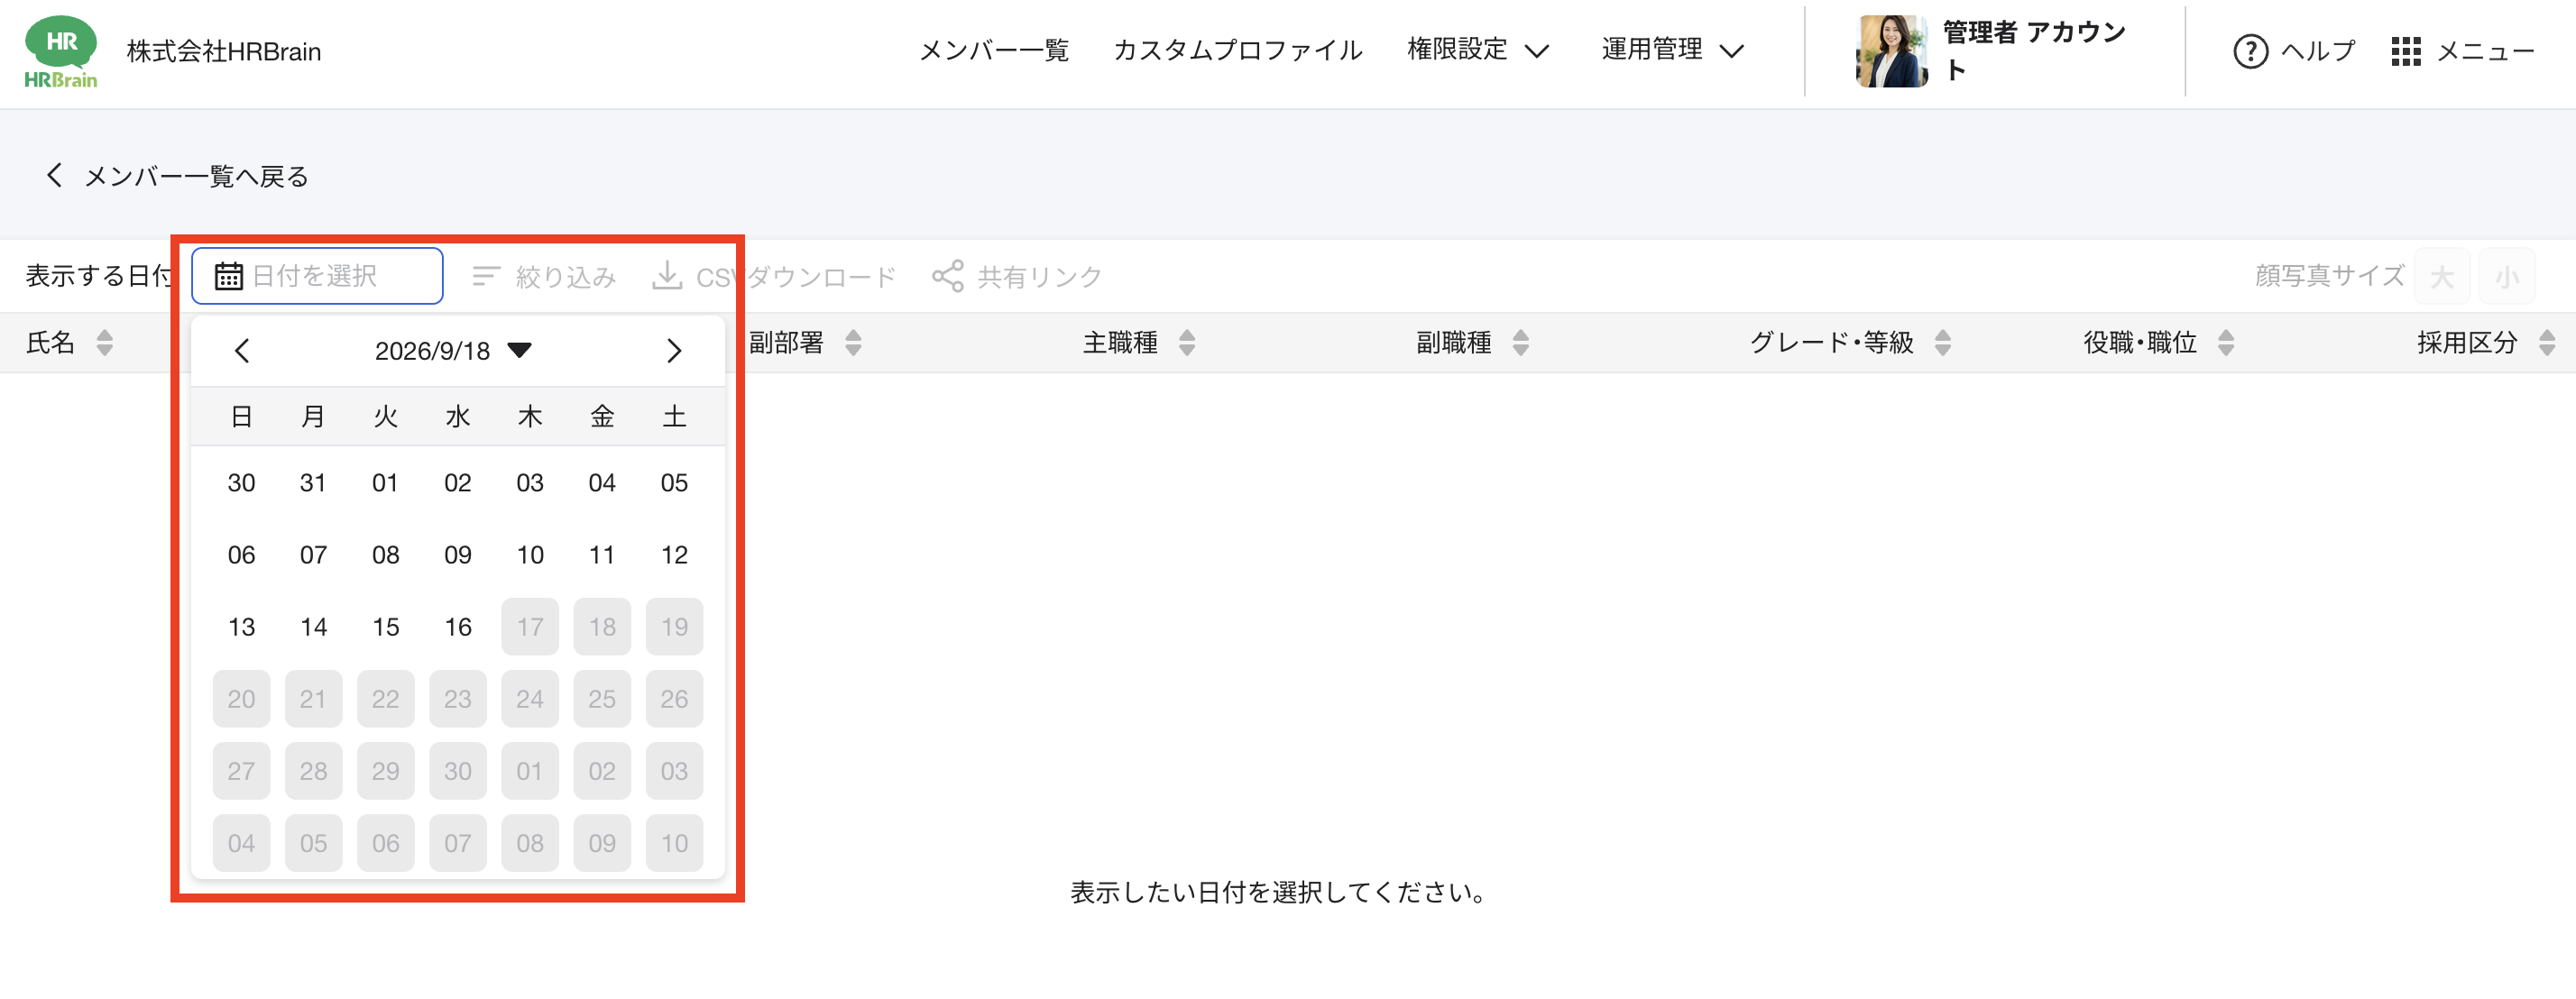Open the grid menu icon
The image size is (2576, 999).
point(2405,51)
